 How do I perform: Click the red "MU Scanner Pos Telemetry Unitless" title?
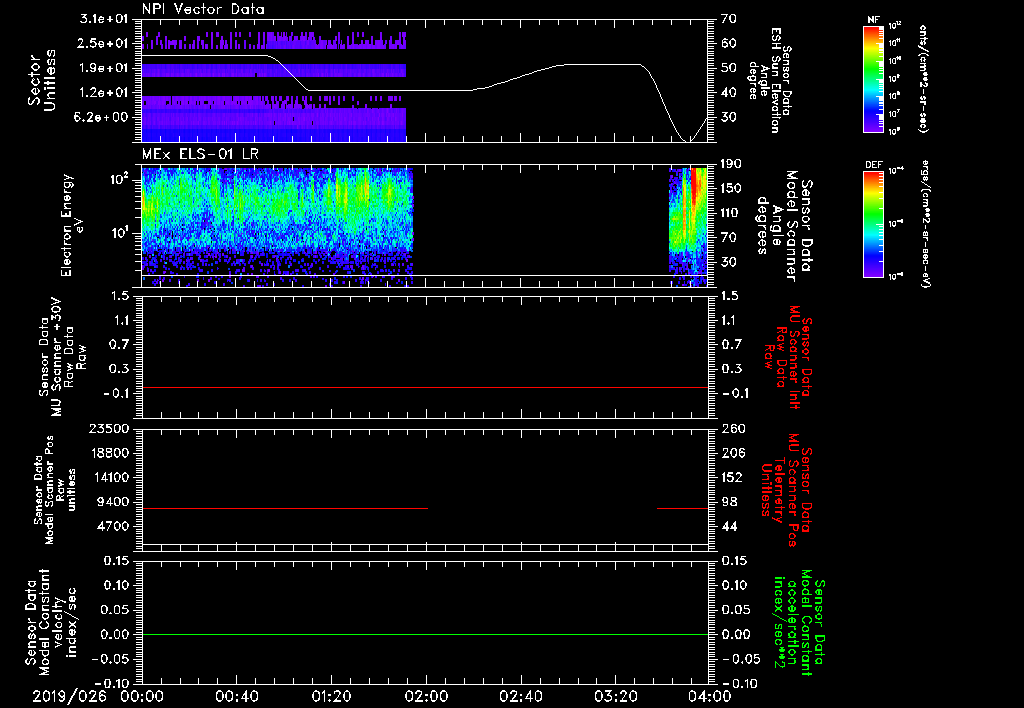click(x=787, y=490)
